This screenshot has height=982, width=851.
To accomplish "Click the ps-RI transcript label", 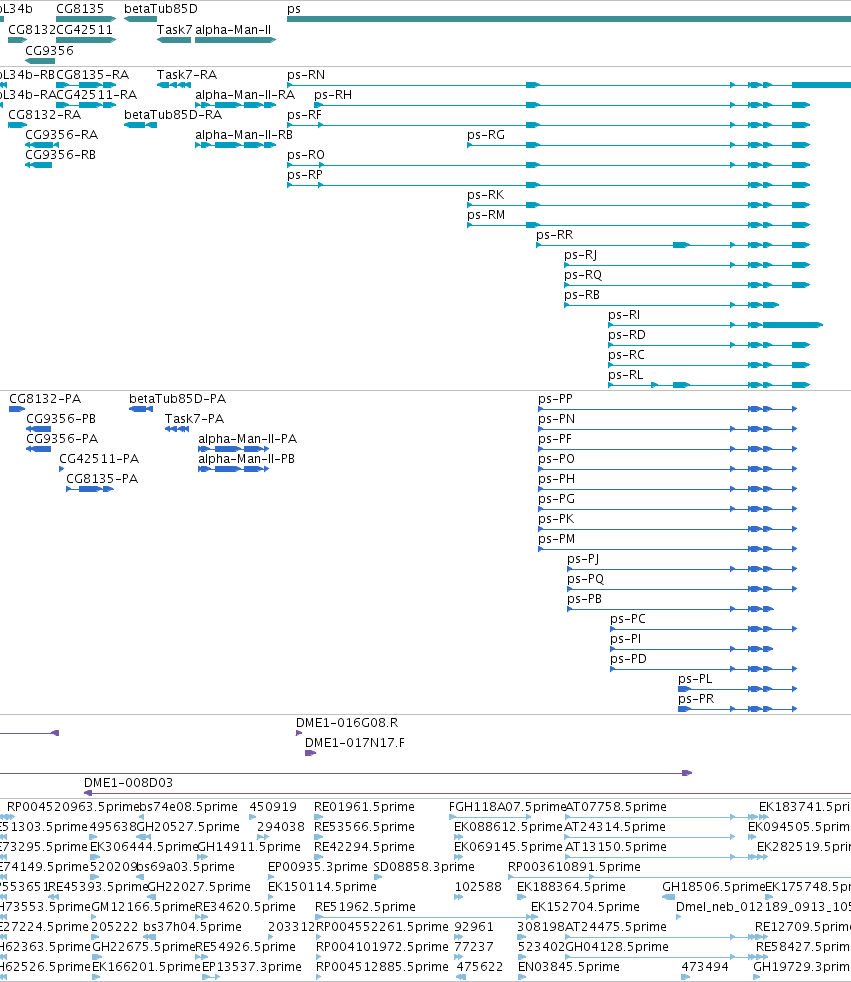I will point(624,315).
